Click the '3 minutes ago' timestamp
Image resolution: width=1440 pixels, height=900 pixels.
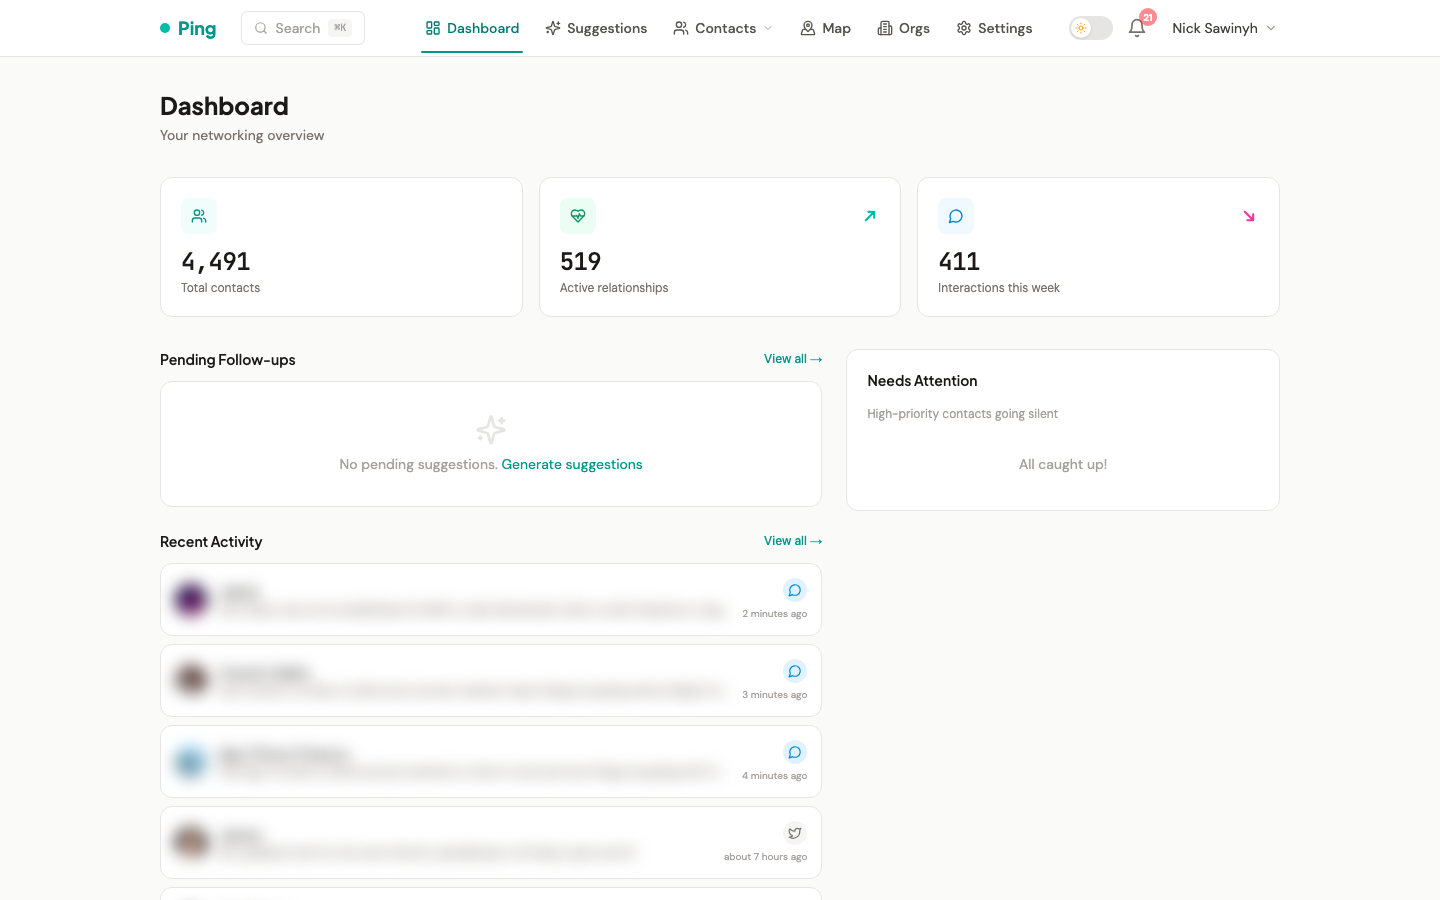click(x=774, y=695)
